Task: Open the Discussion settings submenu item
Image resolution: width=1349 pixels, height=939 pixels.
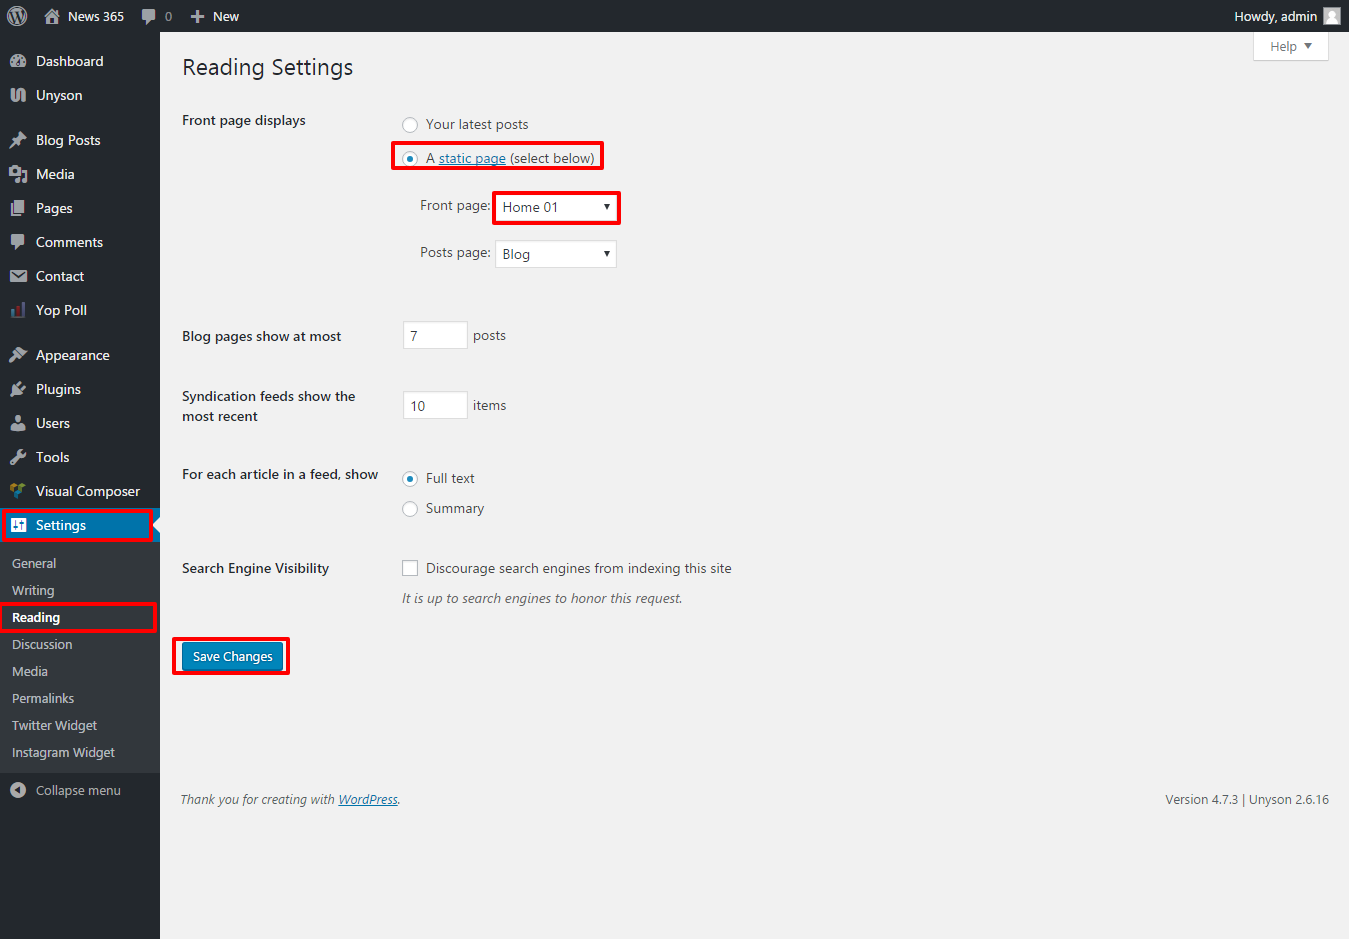Action: (42, 645)
